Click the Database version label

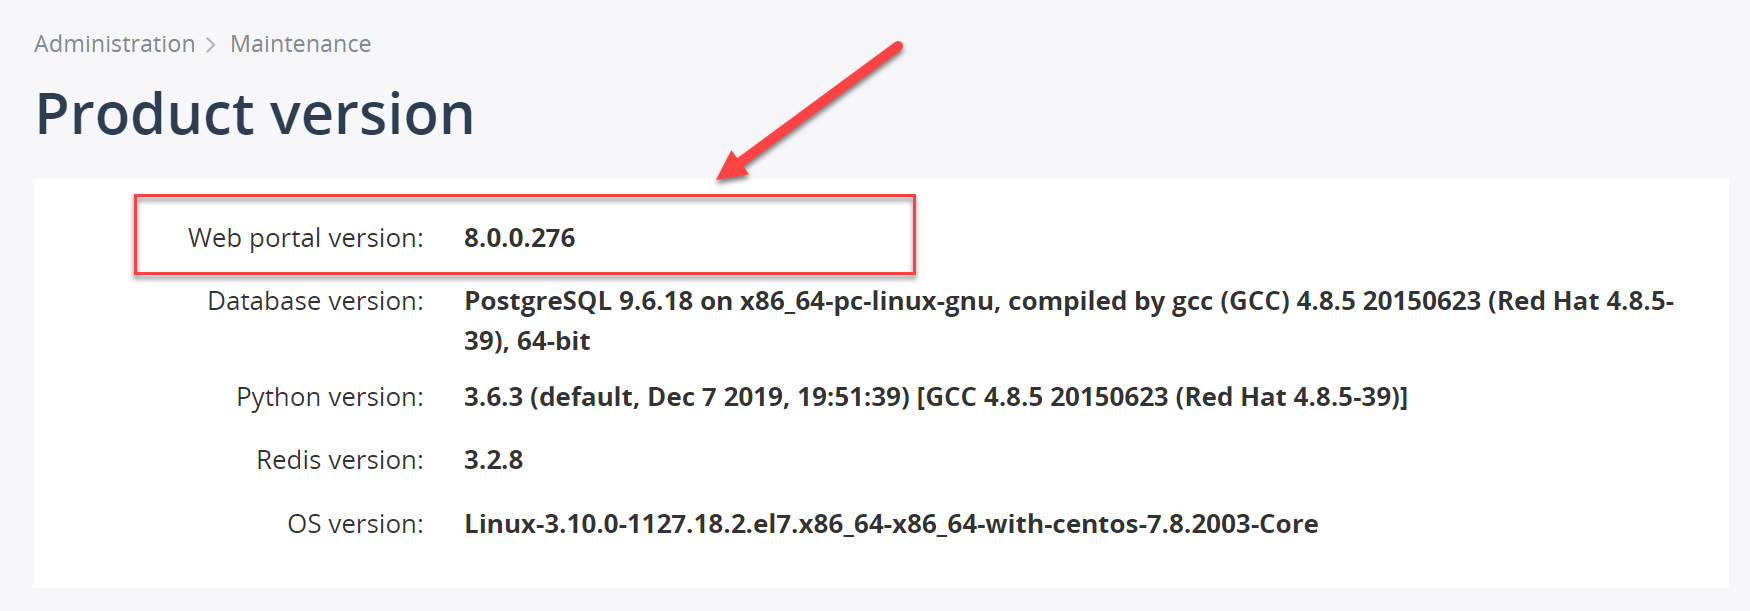click(316, 301)
